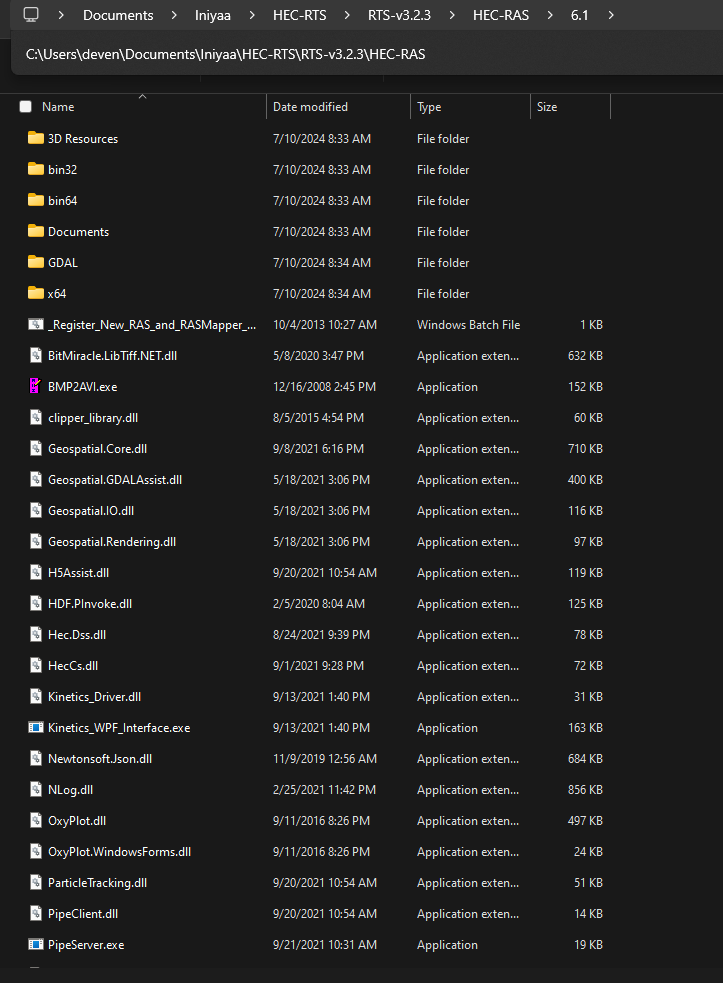Select the Newtonsoft.Json.dll file row
Screen dimensions: 723x983
coord(315,759)
